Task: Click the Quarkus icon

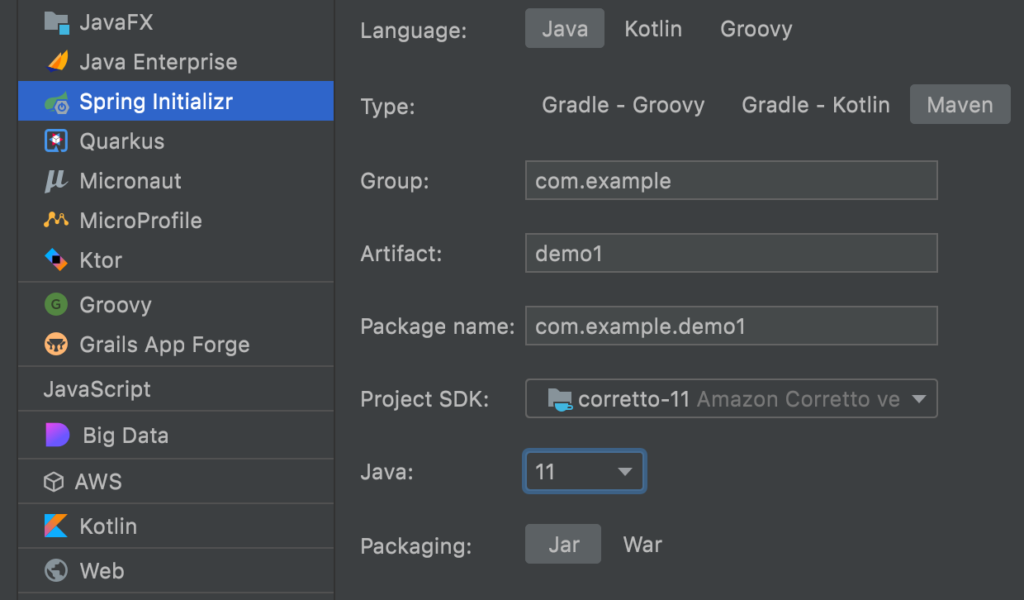Action: pos(54,141)
